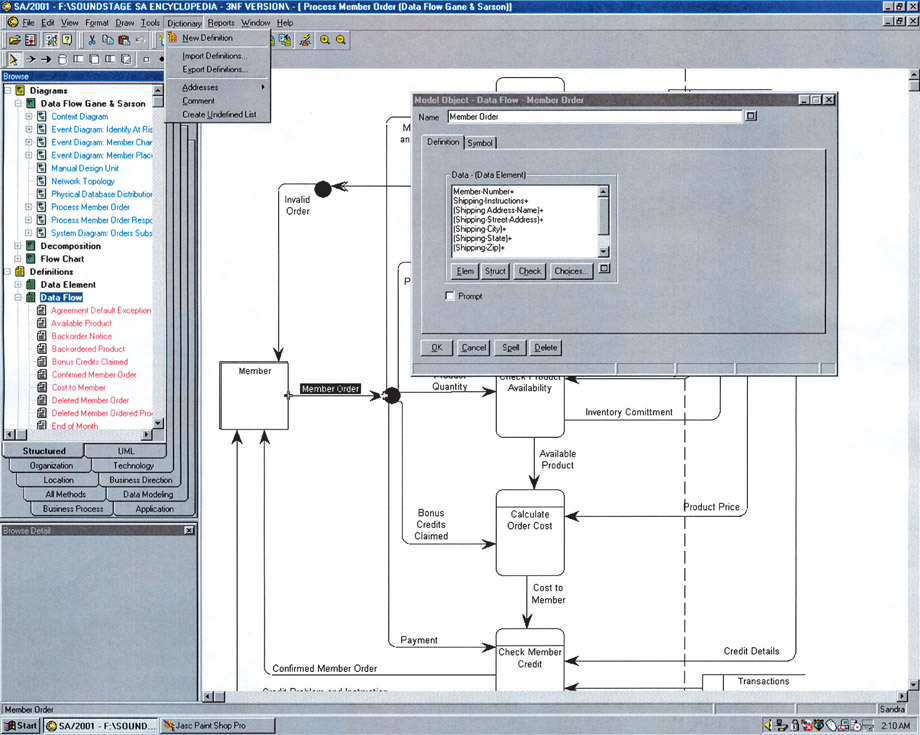Click data element list scroll down arrow
The height and width of the screenshot is (735, 920).
point(603,252)
